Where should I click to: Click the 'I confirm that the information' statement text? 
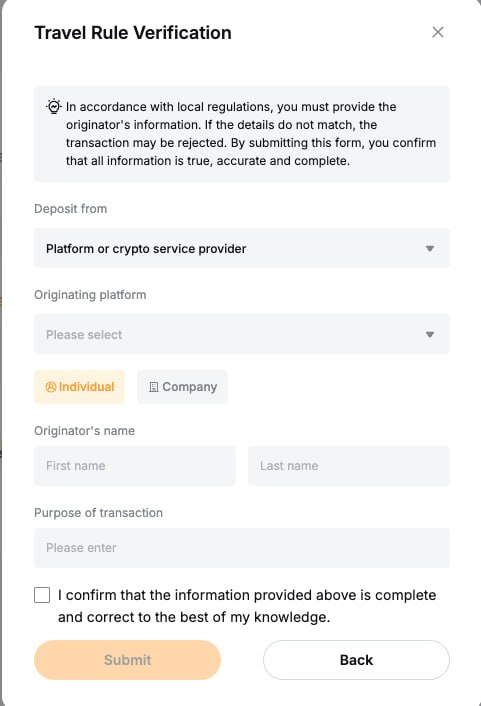(247, 606)
